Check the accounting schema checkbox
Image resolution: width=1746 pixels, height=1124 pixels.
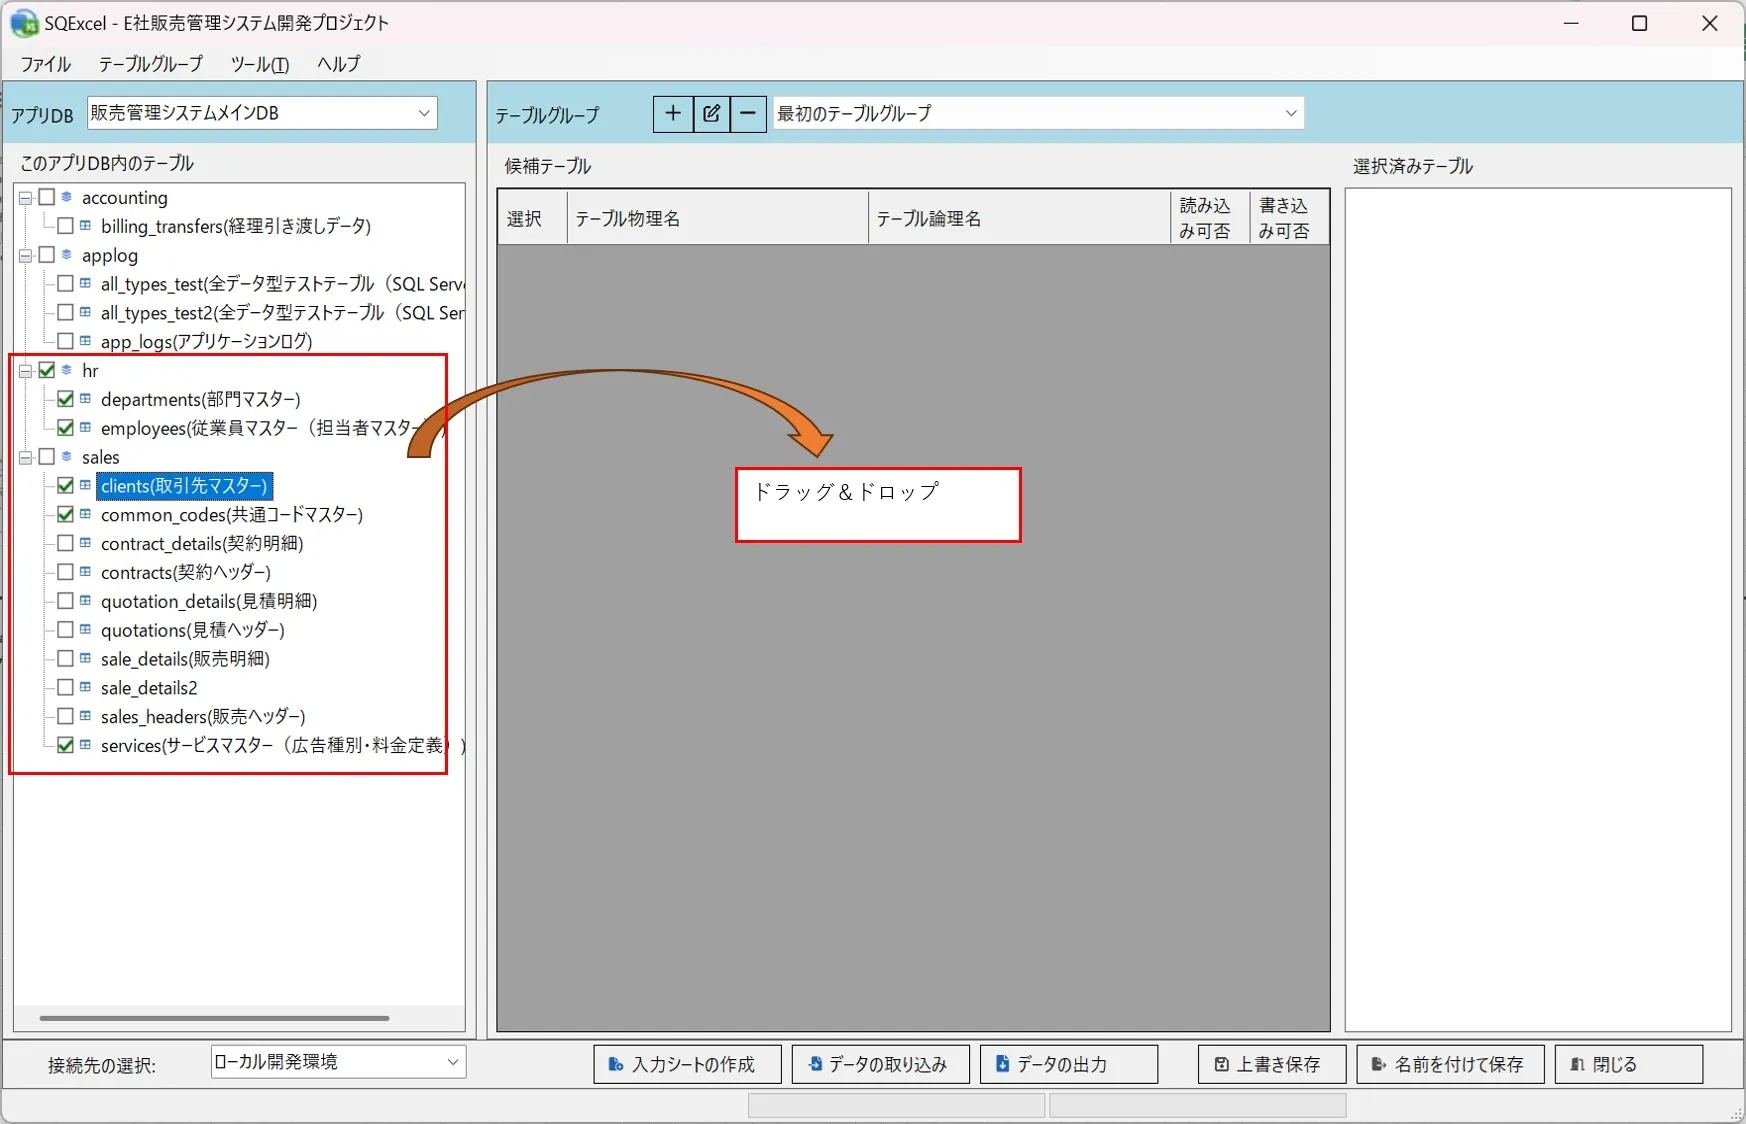coord(46,197)
